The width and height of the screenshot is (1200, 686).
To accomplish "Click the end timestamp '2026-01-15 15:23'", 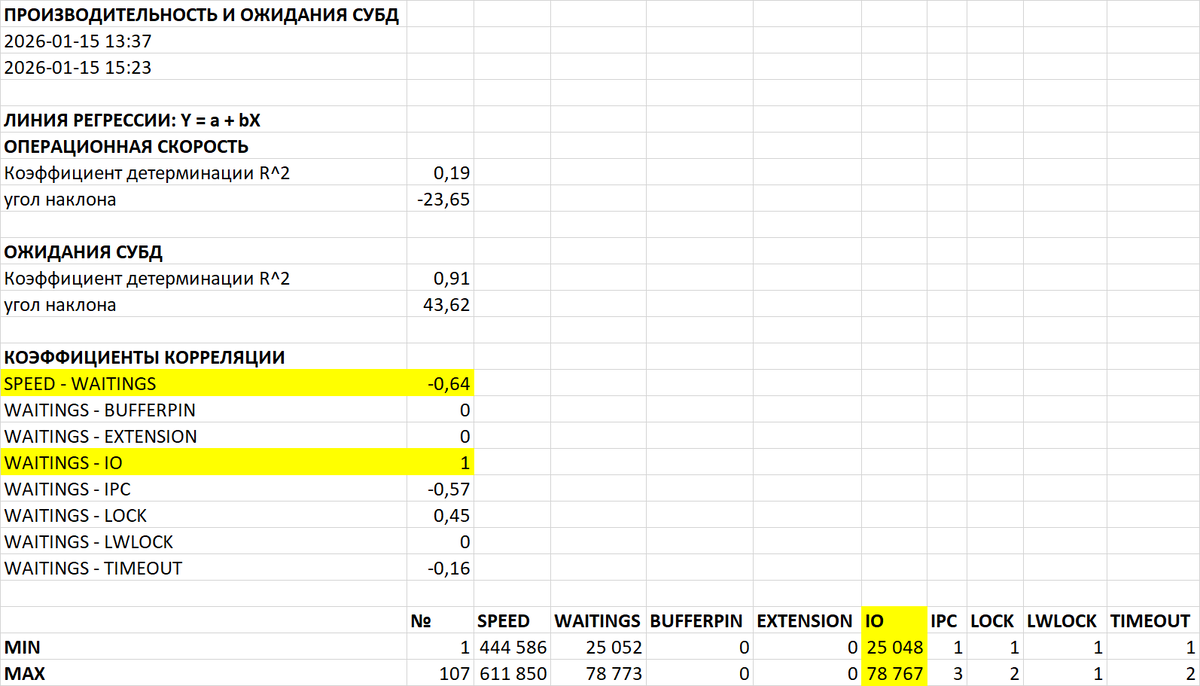I will pos(78,68).
